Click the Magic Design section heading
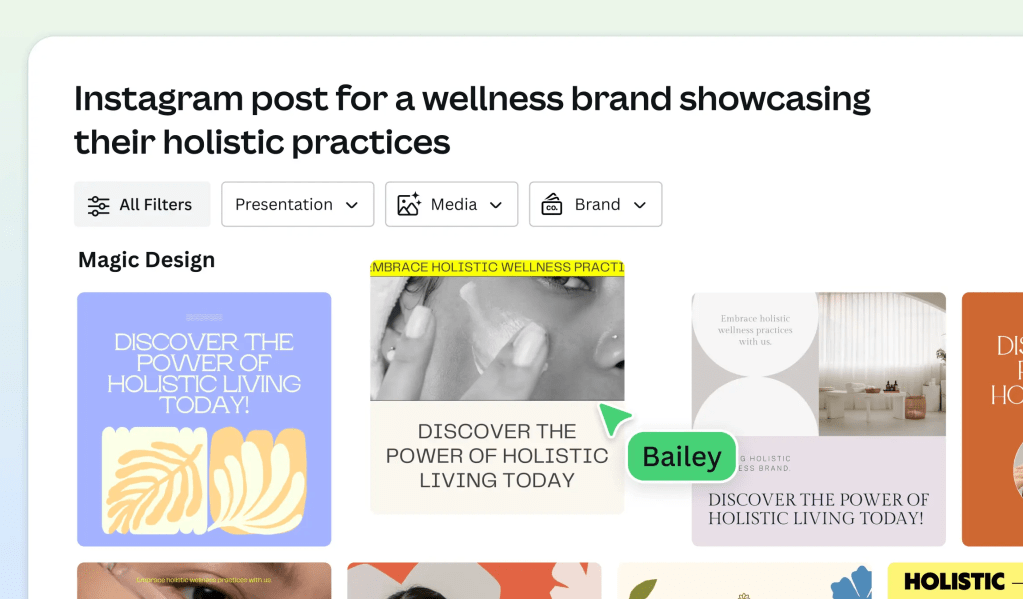This screenshot has width=1023, height=599. pyautogui.click(x=146, y=260)
